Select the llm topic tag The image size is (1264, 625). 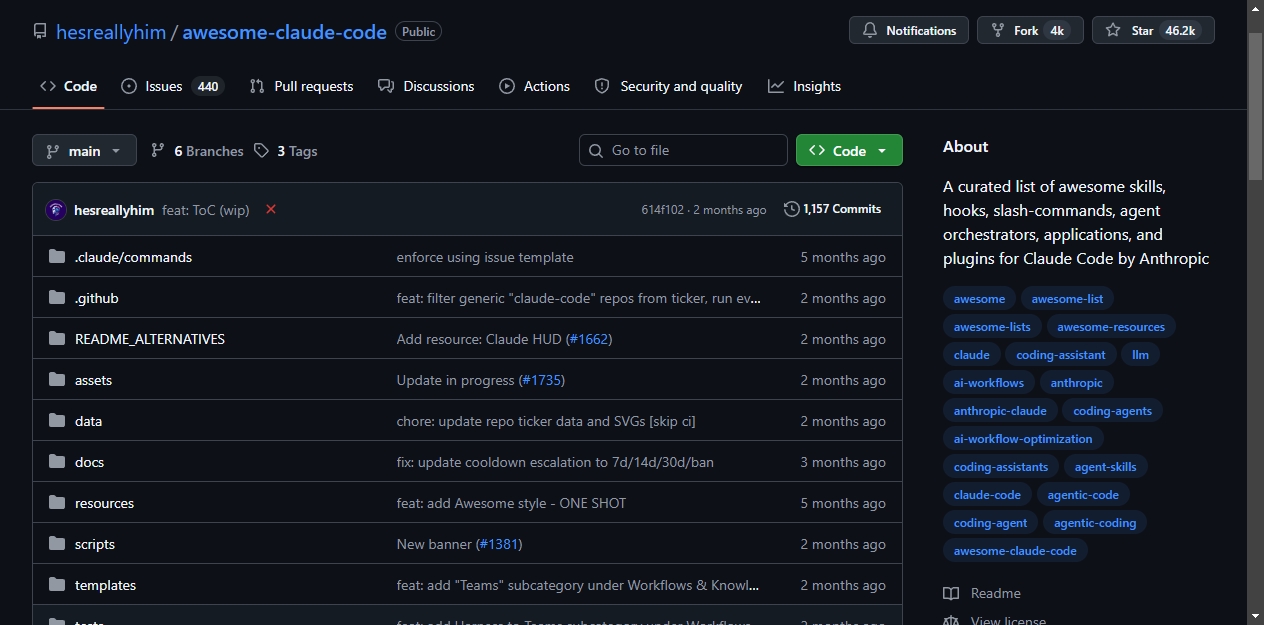pos(1141,355)
